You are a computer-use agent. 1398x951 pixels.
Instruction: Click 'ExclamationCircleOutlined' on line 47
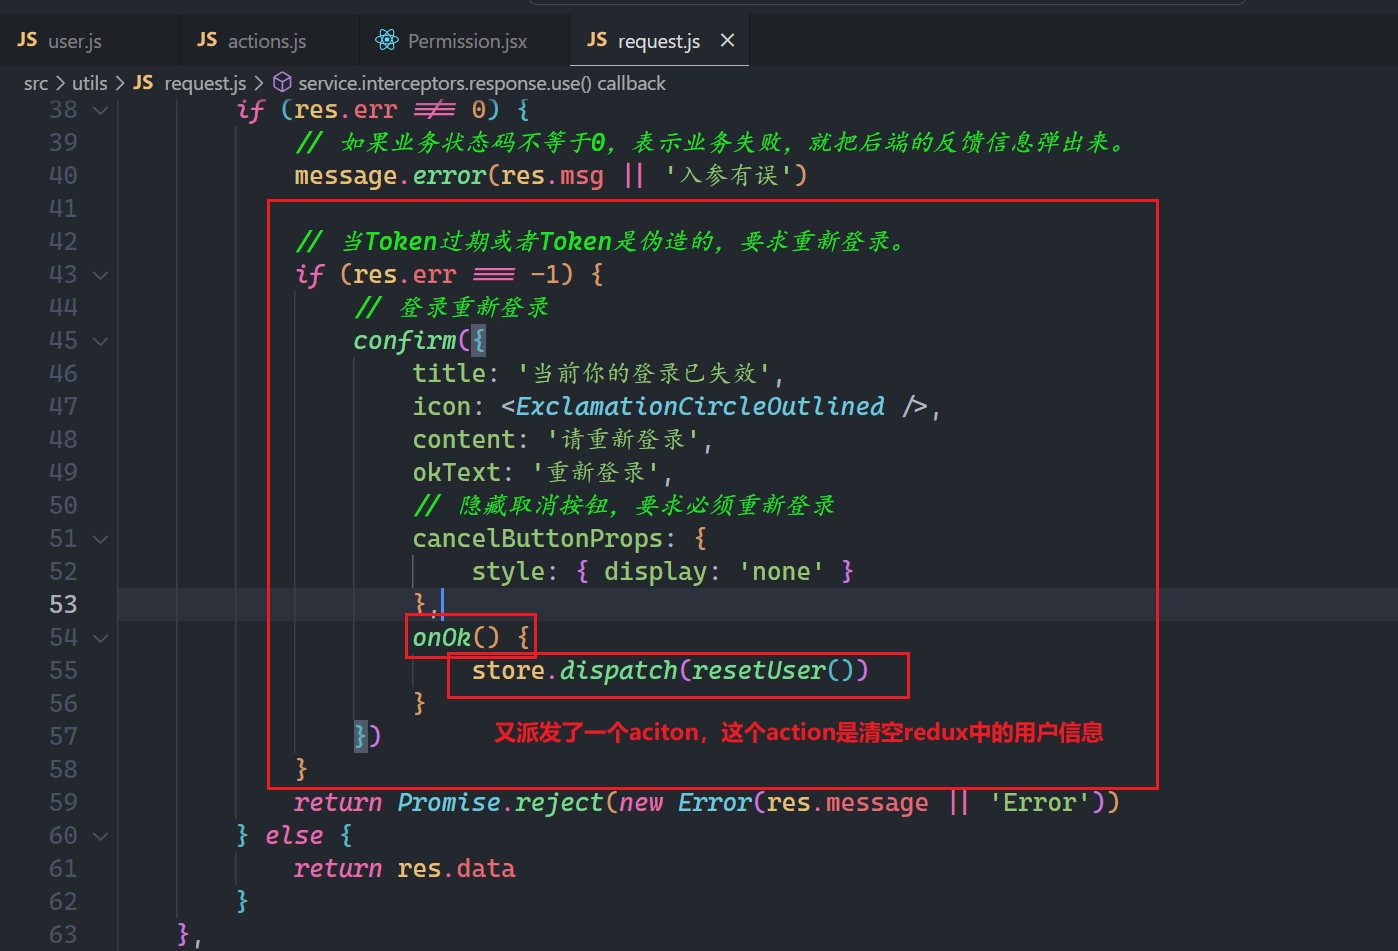(x=700, y=407)
